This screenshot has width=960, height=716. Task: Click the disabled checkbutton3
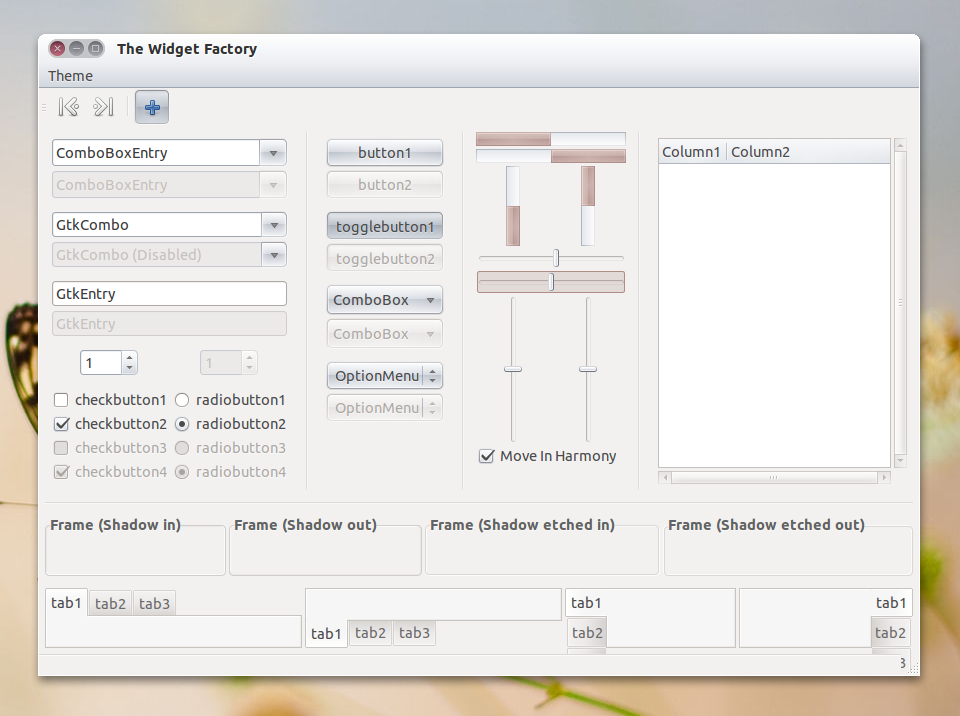tap(61, 448)
